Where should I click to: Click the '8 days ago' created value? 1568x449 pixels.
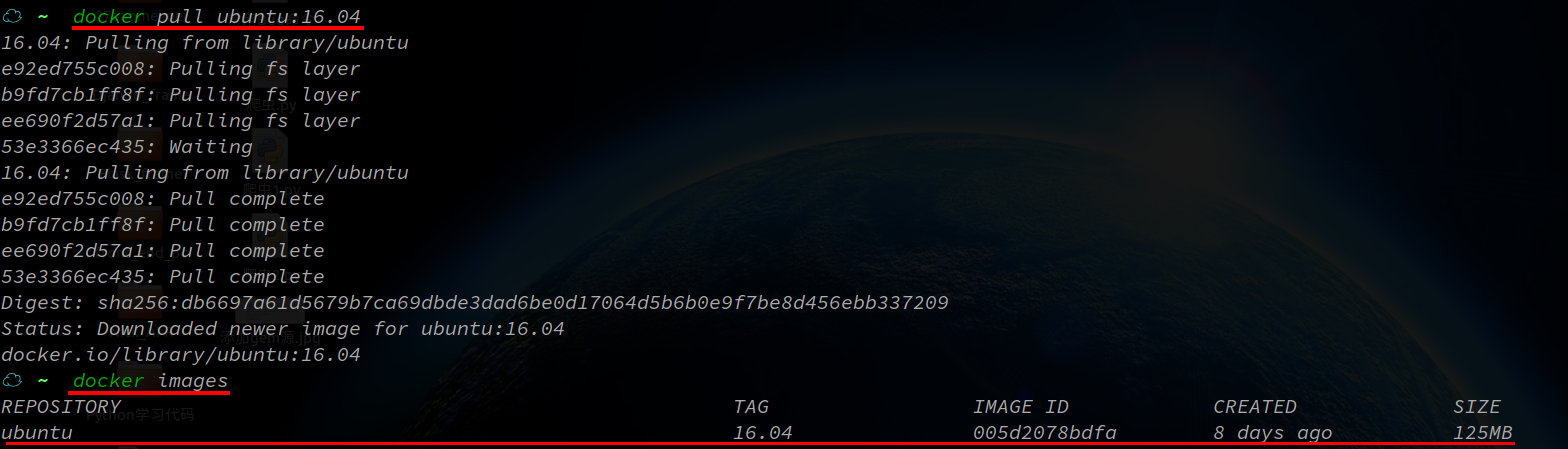[x=1273, y=433]
